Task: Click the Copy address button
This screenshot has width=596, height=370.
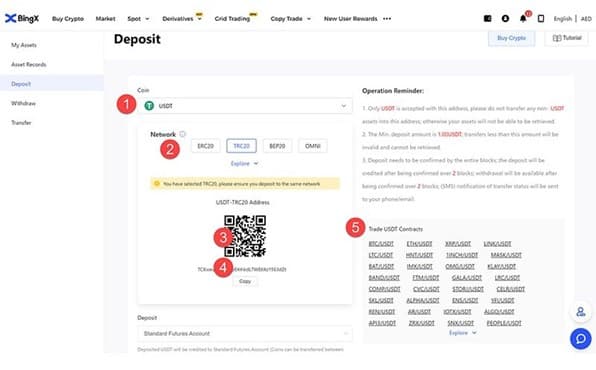Action: pyautogui.click(x=245, y=281)
